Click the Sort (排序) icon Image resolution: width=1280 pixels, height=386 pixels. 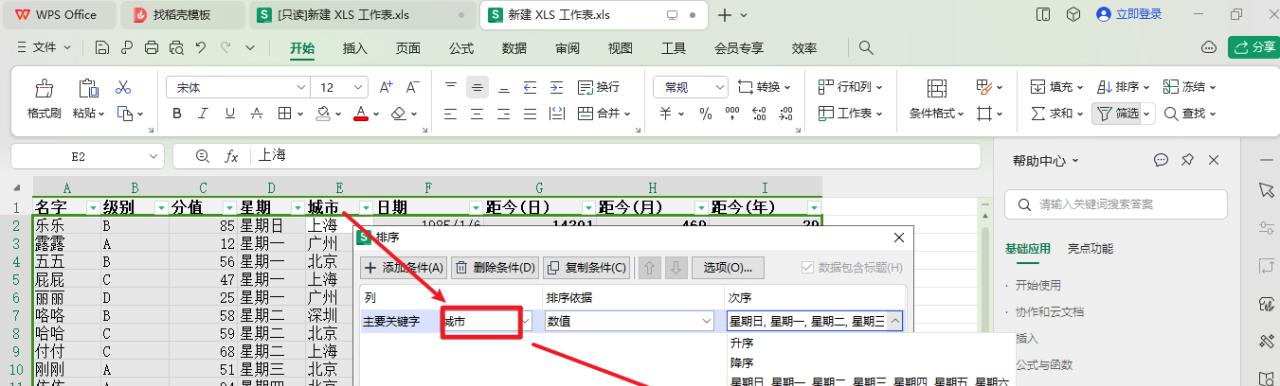coord(1105,88)
